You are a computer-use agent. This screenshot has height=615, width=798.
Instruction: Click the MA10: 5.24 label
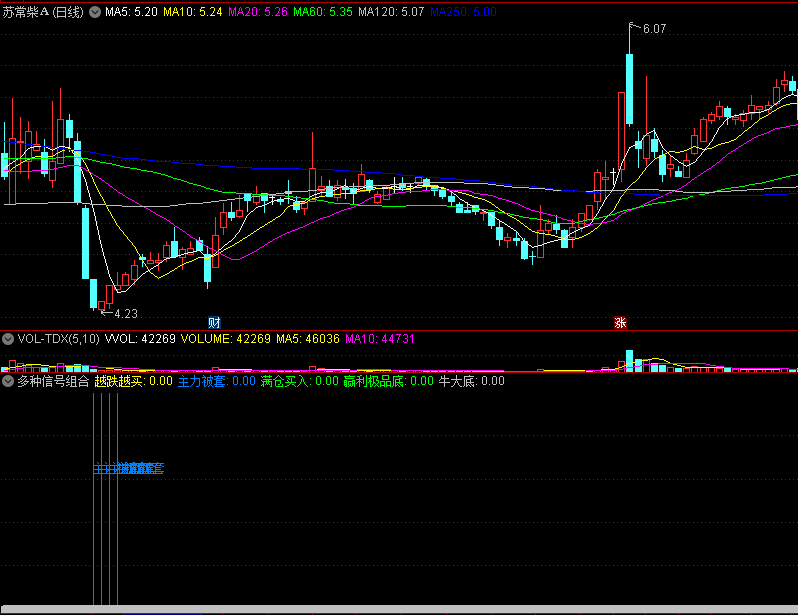tap(192, 12)
